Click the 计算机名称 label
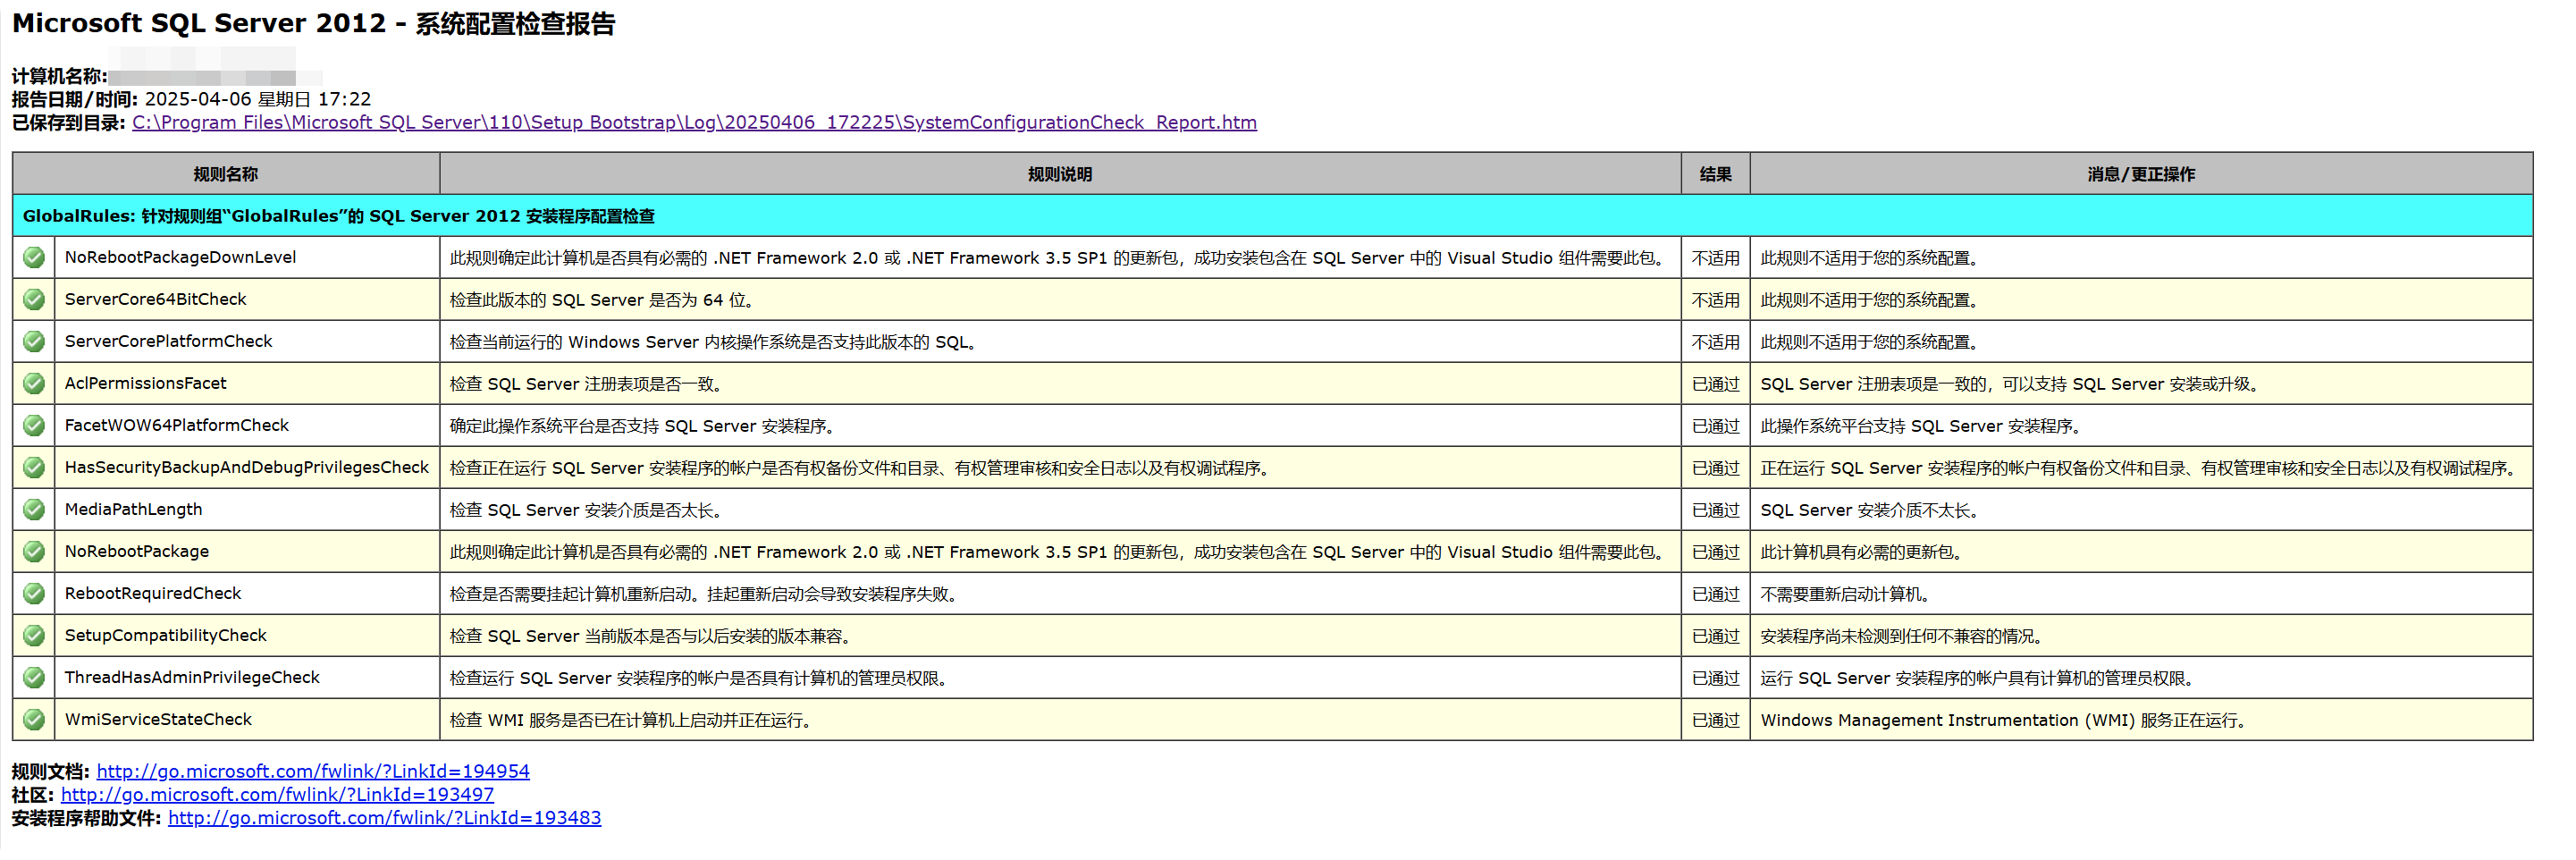Image resolution: width=2576 pixels, height=860 pixels. (x=60, y=76)
